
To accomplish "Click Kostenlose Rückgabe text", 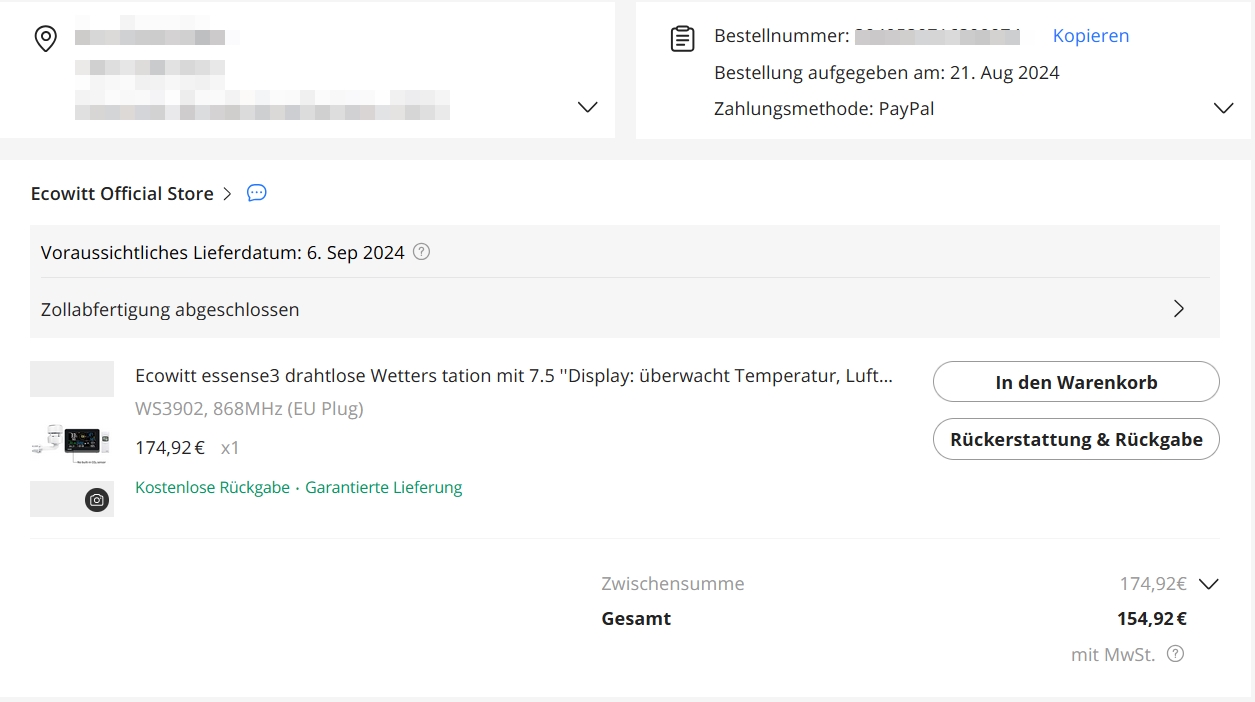I will tap(212, 488).
